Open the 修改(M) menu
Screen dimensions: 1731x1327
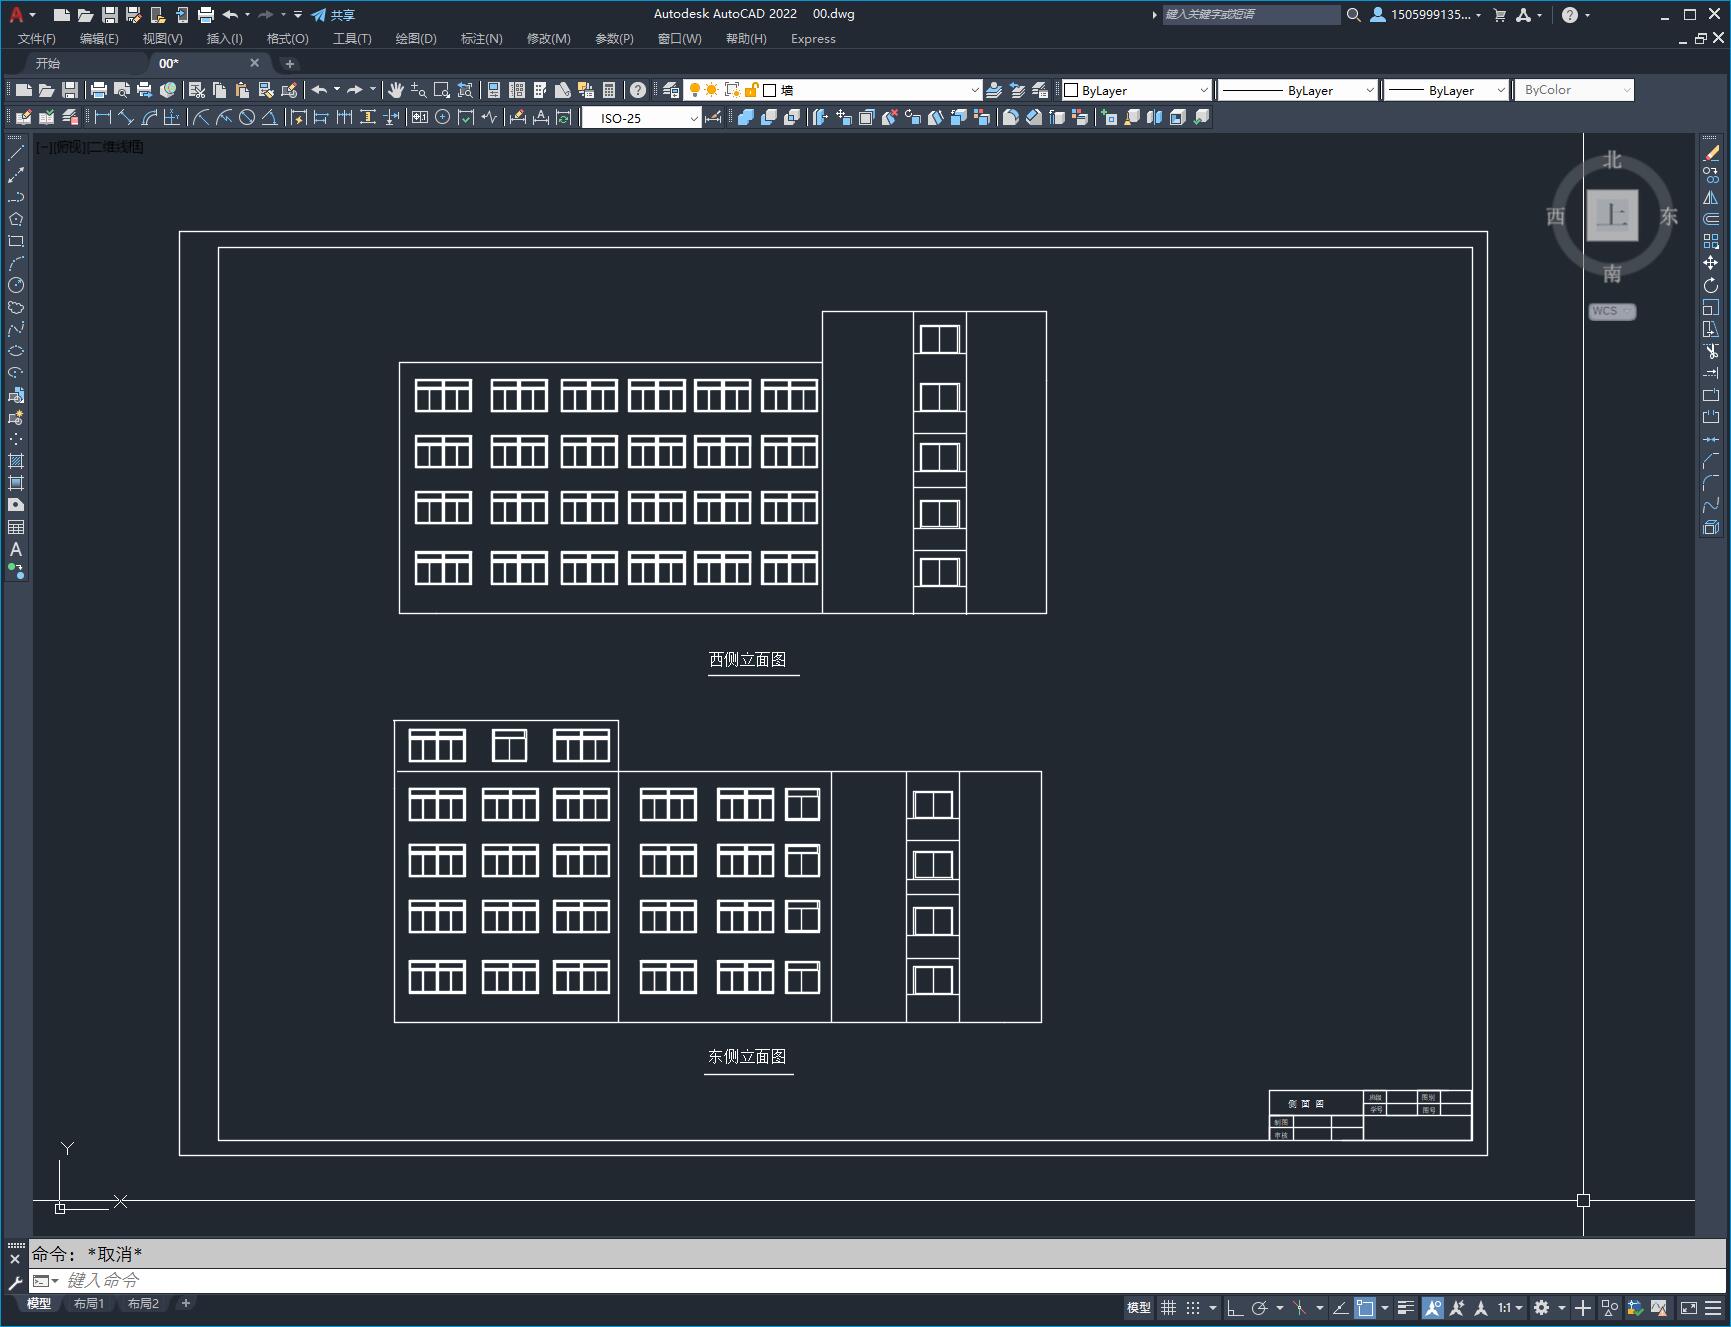548,39
